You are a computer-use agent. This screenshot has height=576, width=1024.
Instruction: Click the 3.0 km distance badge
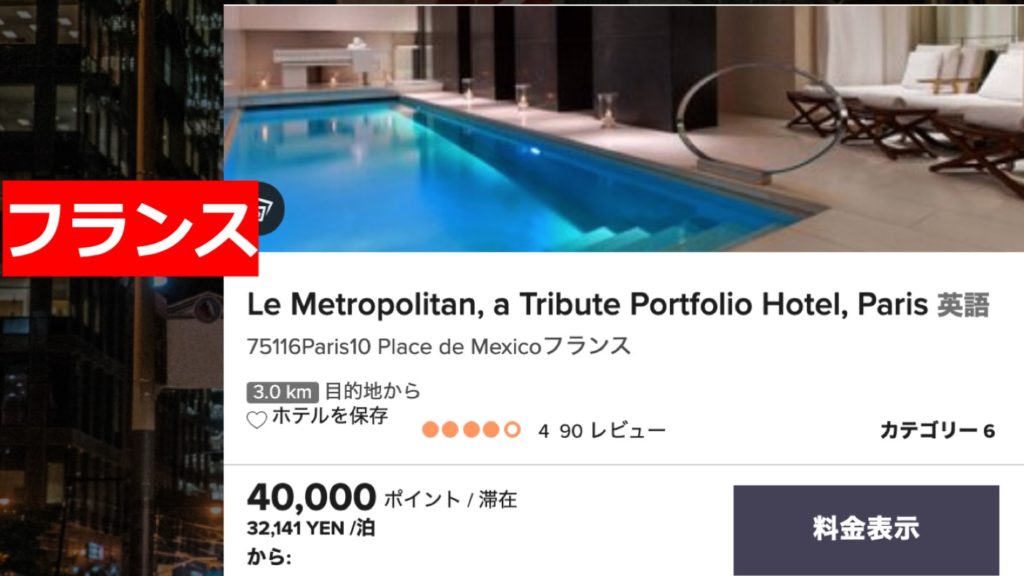pyautogui.click(x=282, y=392)
